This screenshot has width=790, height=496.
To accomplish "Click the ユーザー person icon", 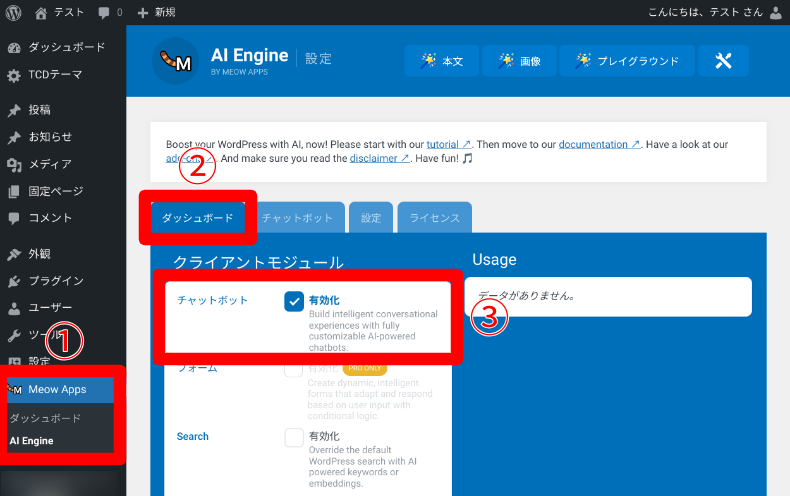I will click(x=14, y=308).
